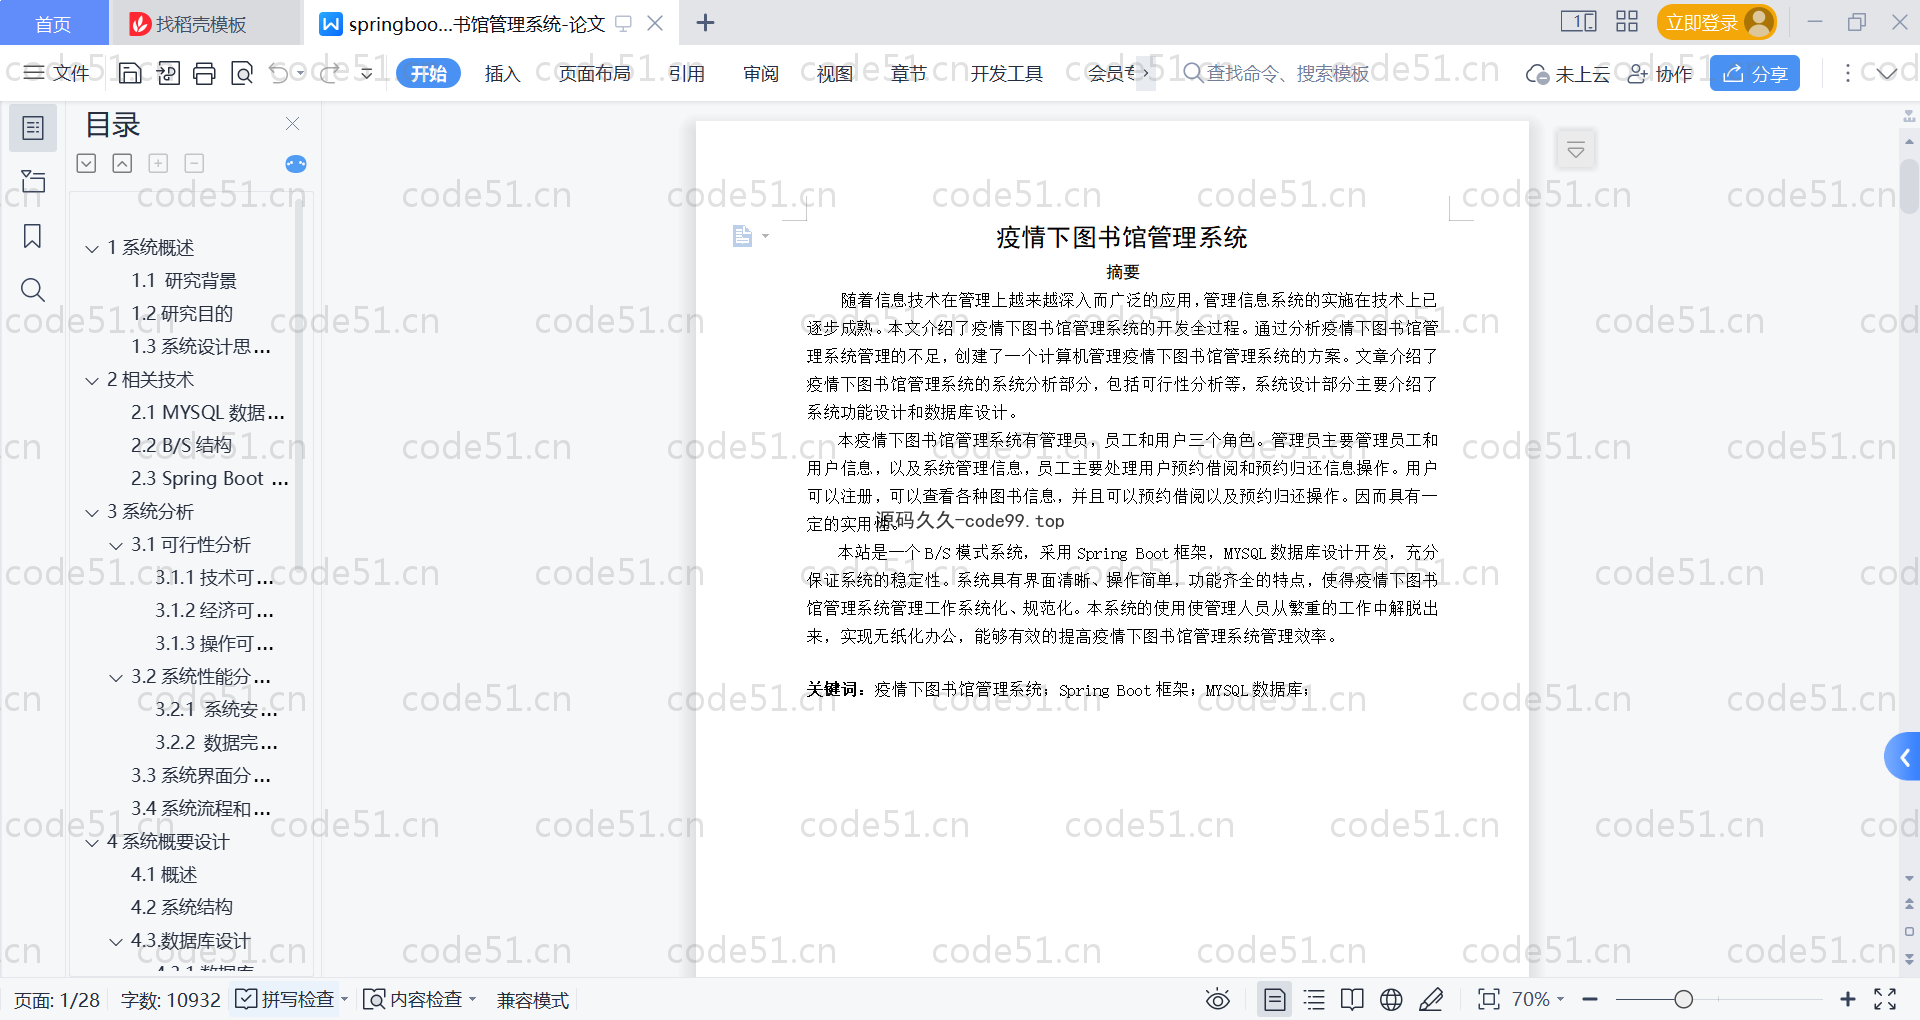
Task: Open Print Preview from the quick toolbar
Action: tap(242, 73)
